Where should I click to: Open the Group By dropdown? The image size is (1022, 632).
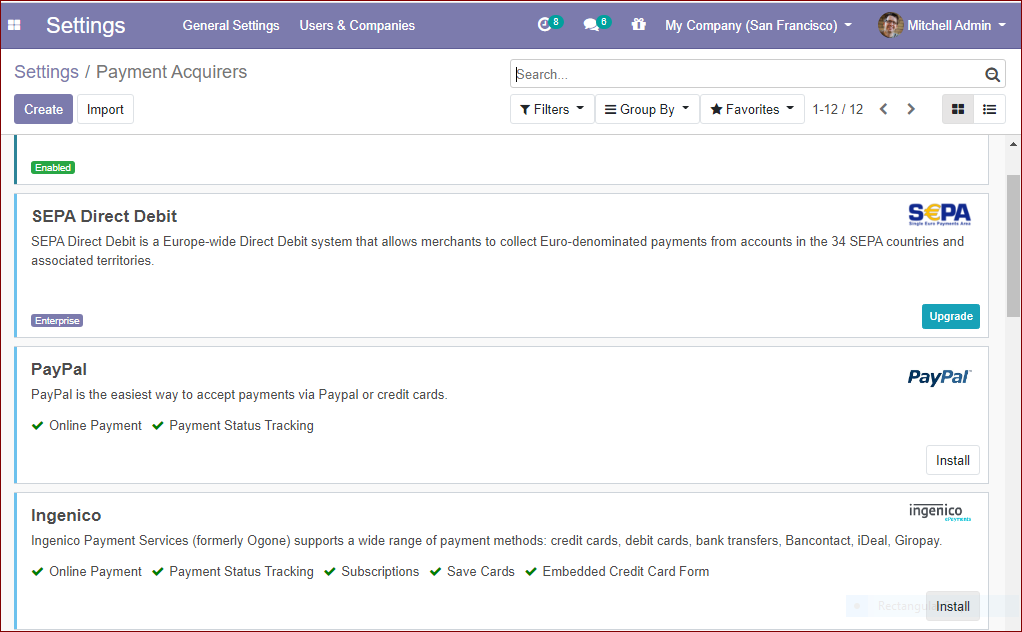pyautogui.click(x=647, y=109)
